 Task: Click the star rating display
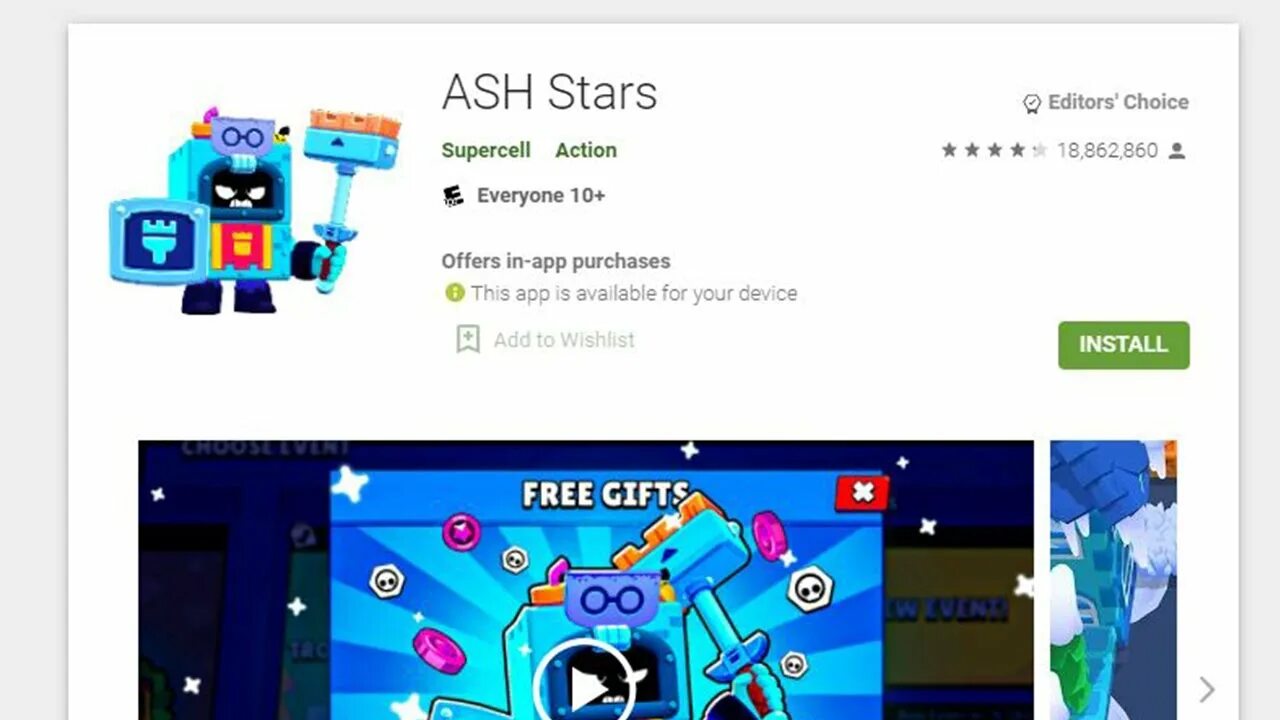994,150
